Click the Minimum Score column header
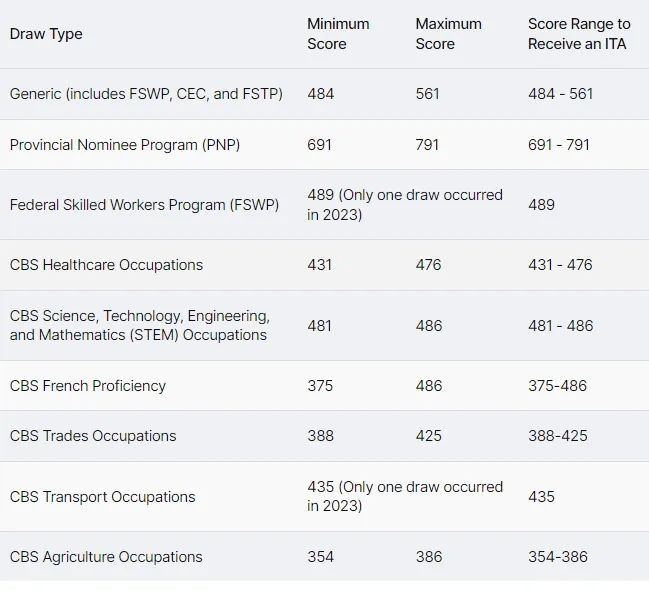This screenshot has width=649, height=592. [338, 34]
